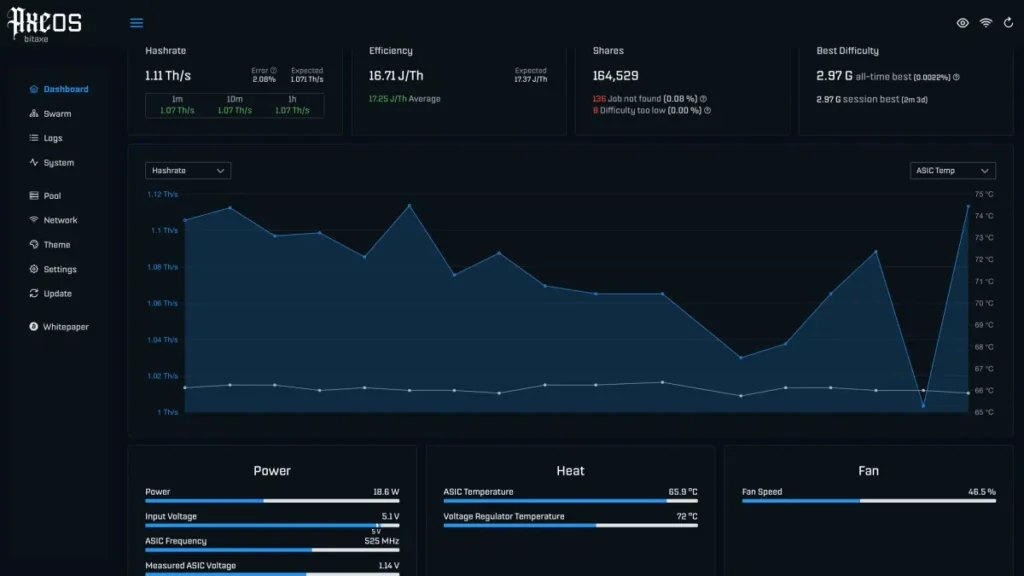The image size is (1024, 576).
Task: Open the Dashboard page
Action: pos(66,89)
